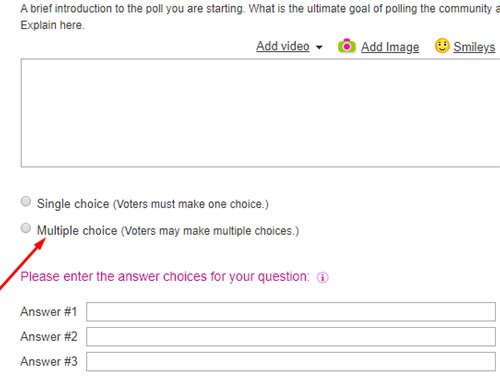
Task: Click inside the poll introduction text area
Action: coord(260,113)
